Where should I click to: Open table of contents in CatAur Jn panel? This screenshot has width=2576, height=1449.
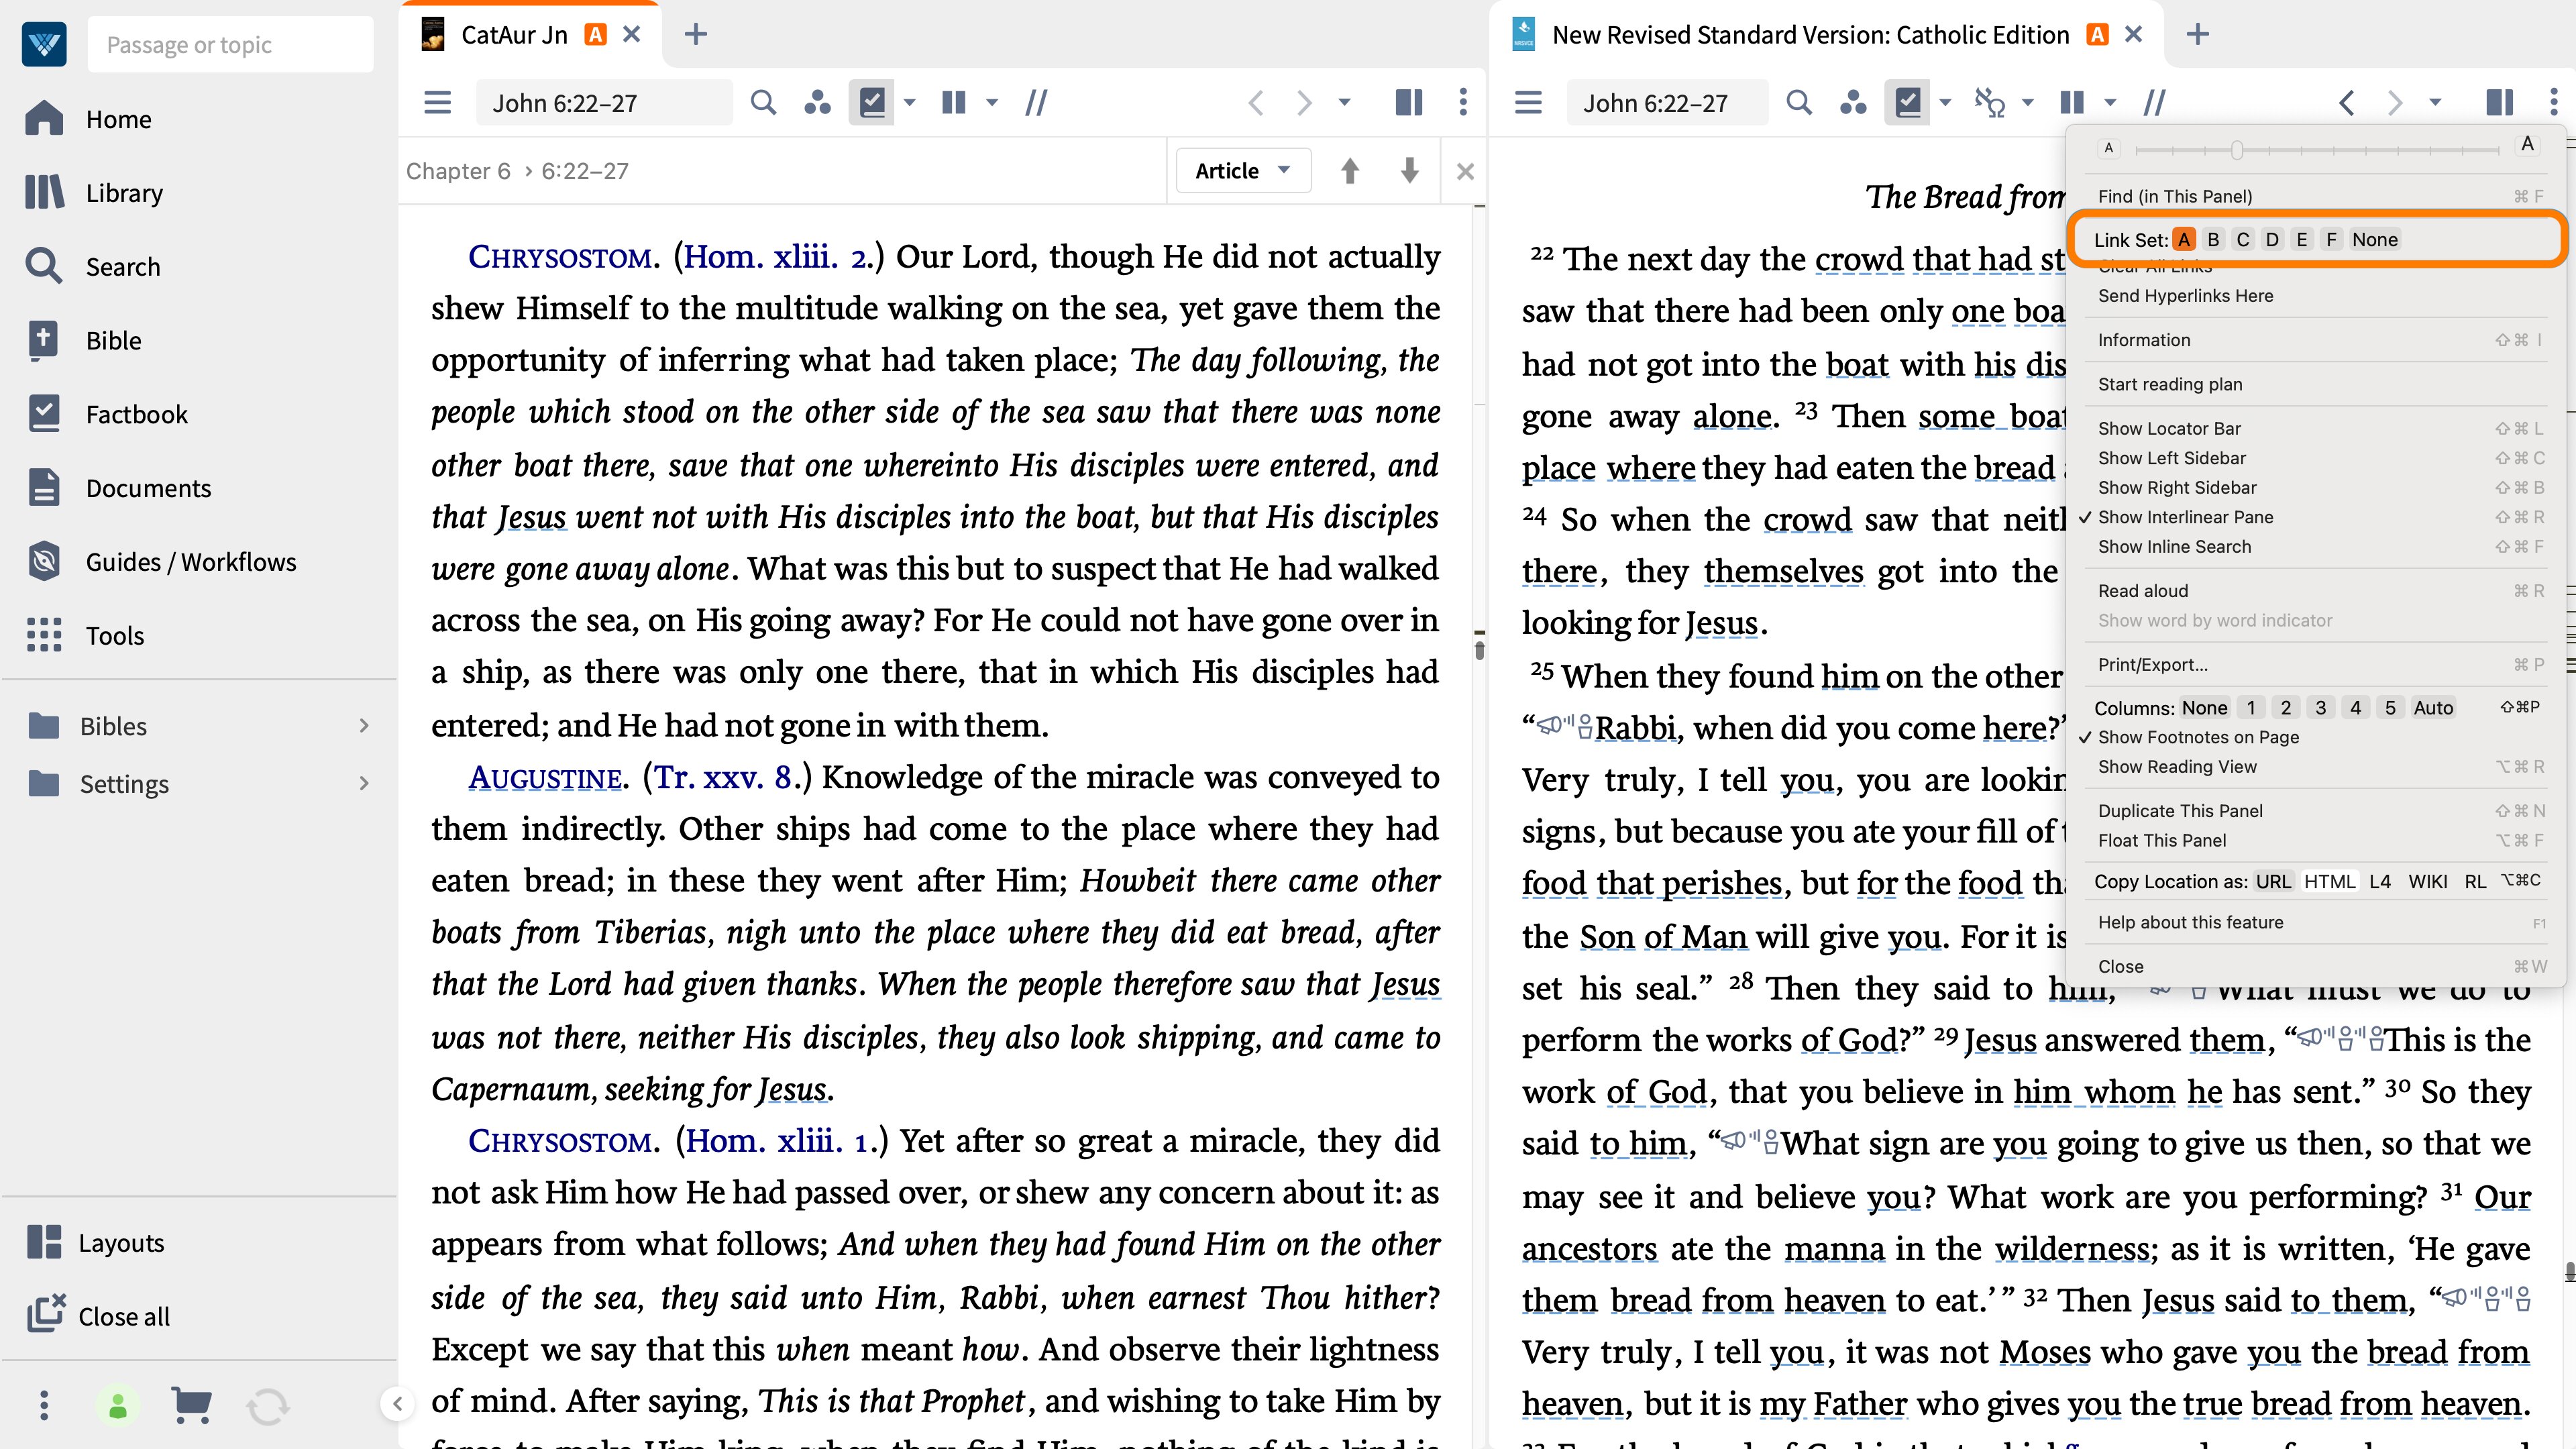point(437,103)
